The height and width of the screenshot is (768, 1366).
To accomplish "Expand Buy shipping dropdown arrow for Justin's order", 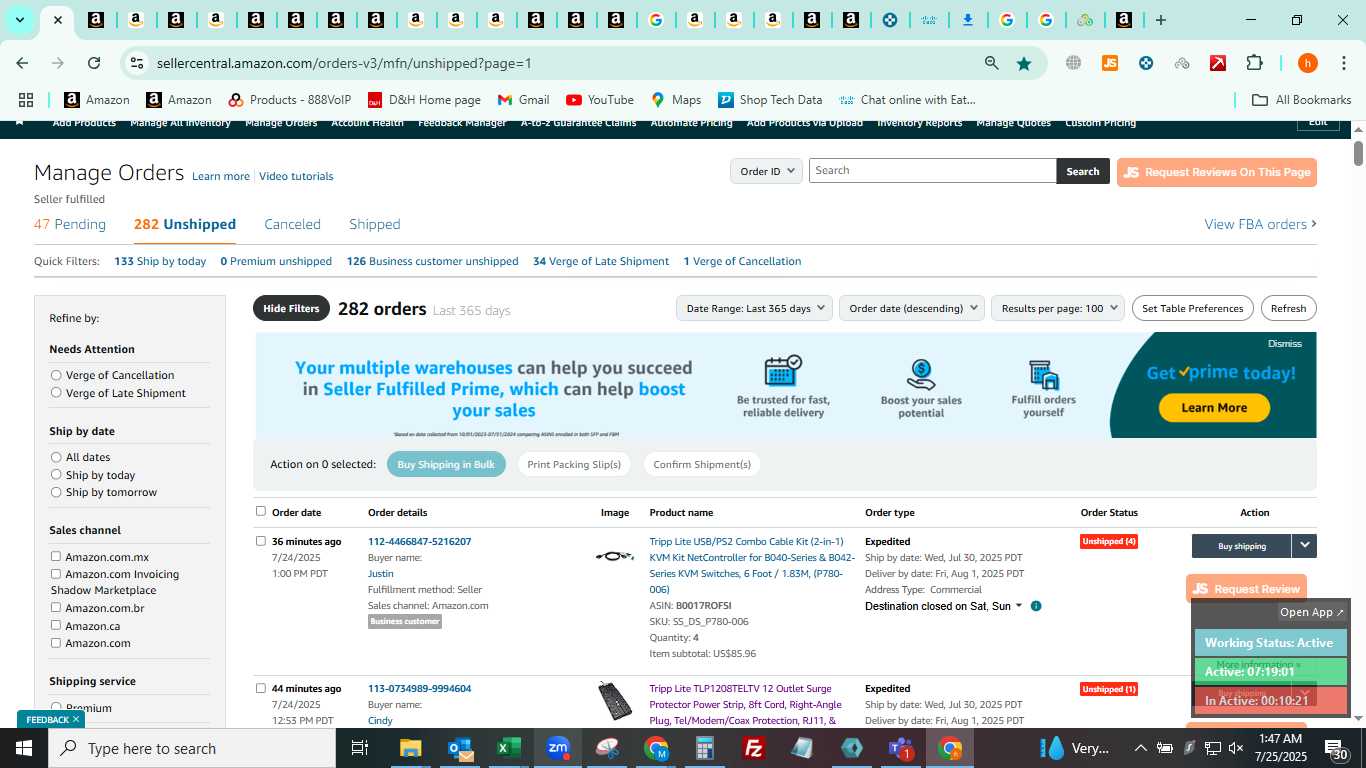I will point(1304,546).
